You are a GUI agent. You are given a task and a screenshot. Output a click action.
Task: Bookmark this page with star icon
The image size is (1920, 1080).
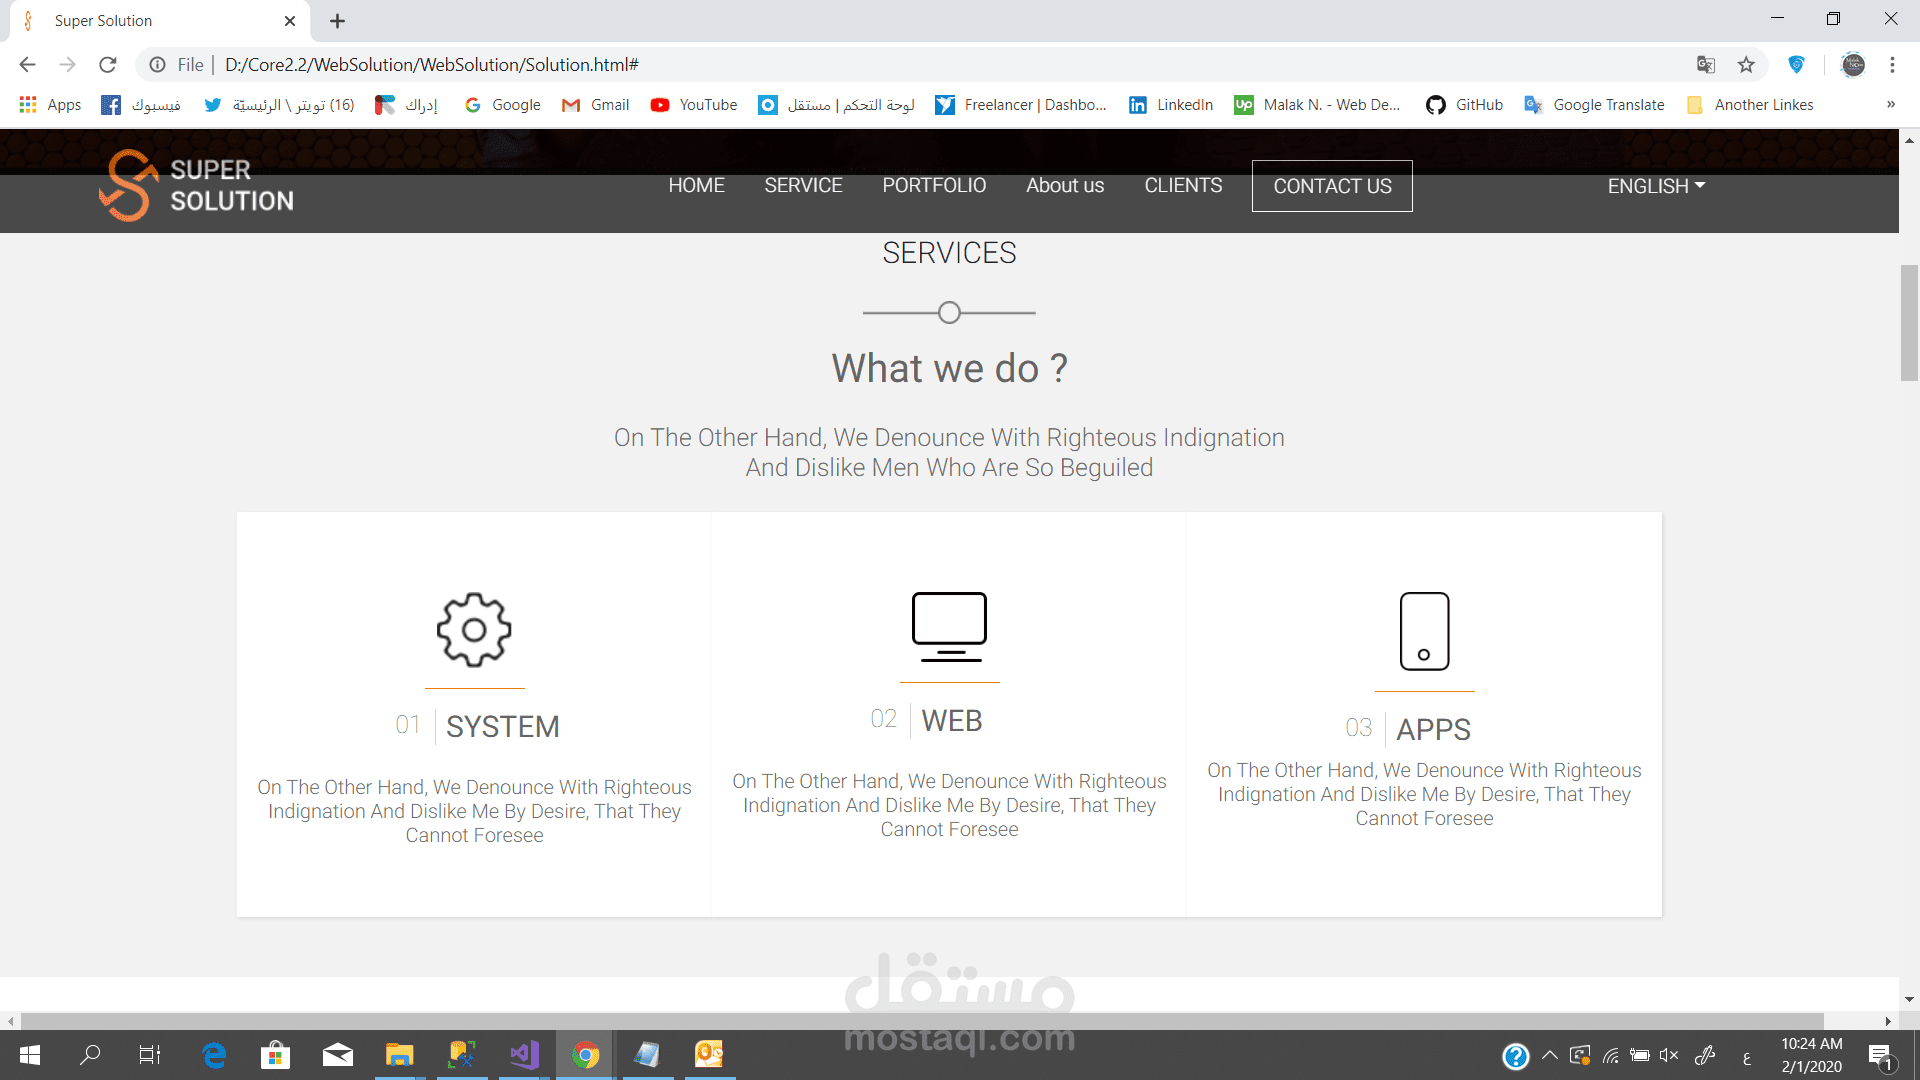tap(1746, 65)
